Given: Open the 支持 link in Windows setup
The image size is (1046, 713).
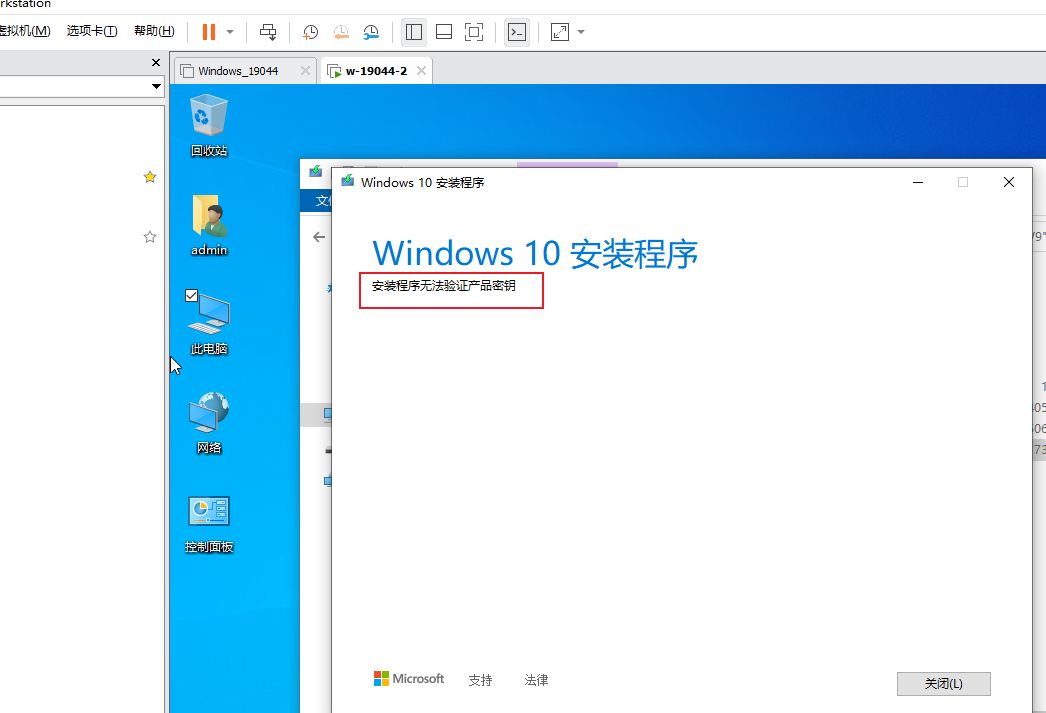Looking at the screenshot, I should (480, 679).
